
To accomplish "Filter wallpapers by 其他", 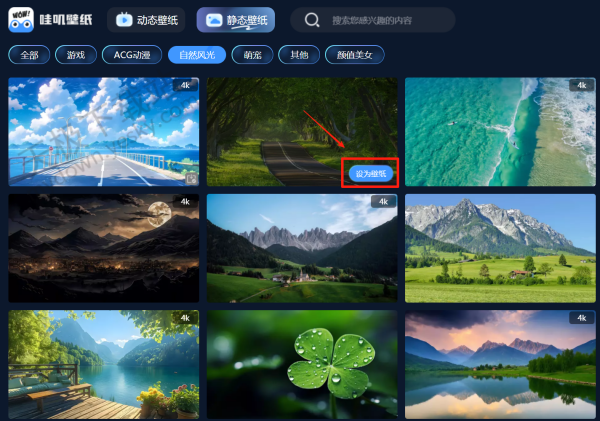I will pyautogui.click(x=299, y=55).
